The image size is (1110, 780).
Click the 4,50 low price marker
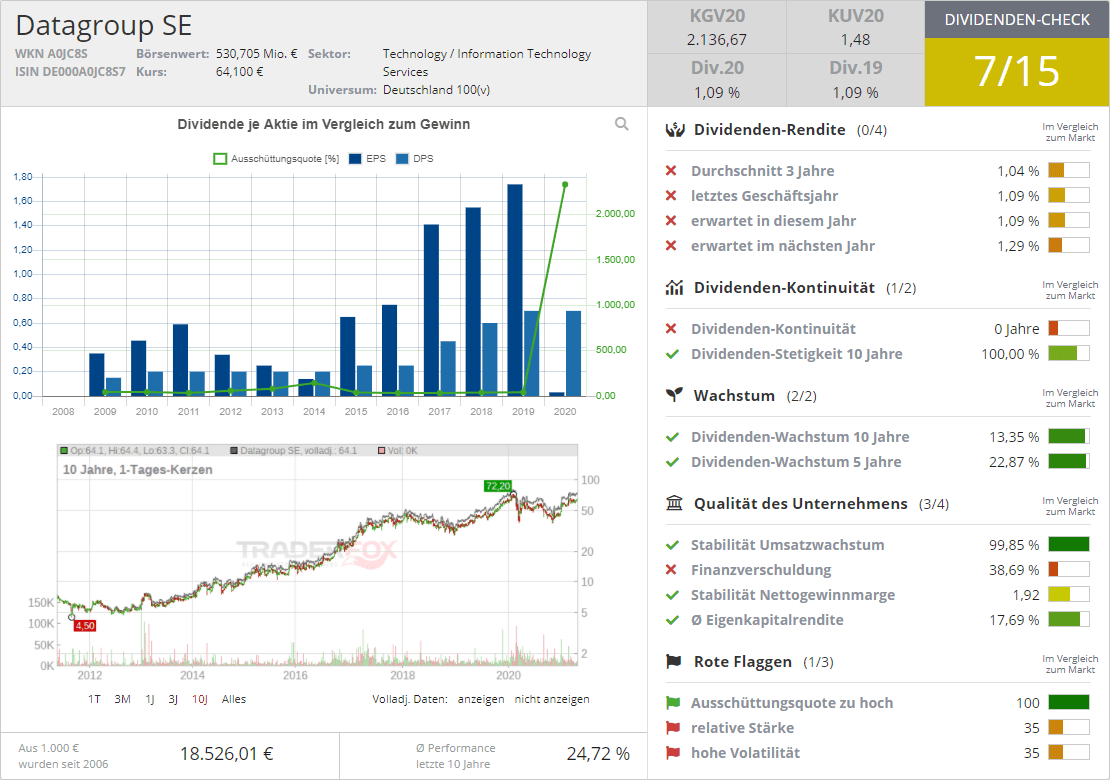[85, 626]
